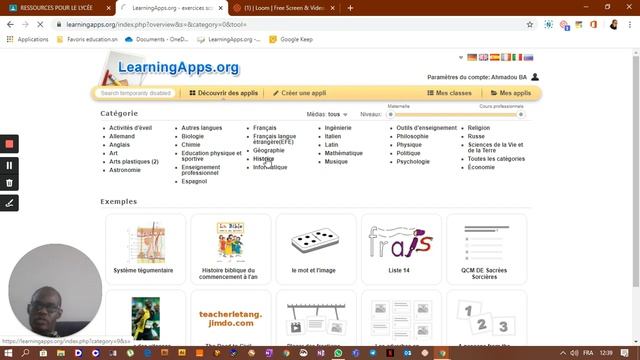Open the Windows notification center
Viewport: 640px width, 360px height.
624,353
